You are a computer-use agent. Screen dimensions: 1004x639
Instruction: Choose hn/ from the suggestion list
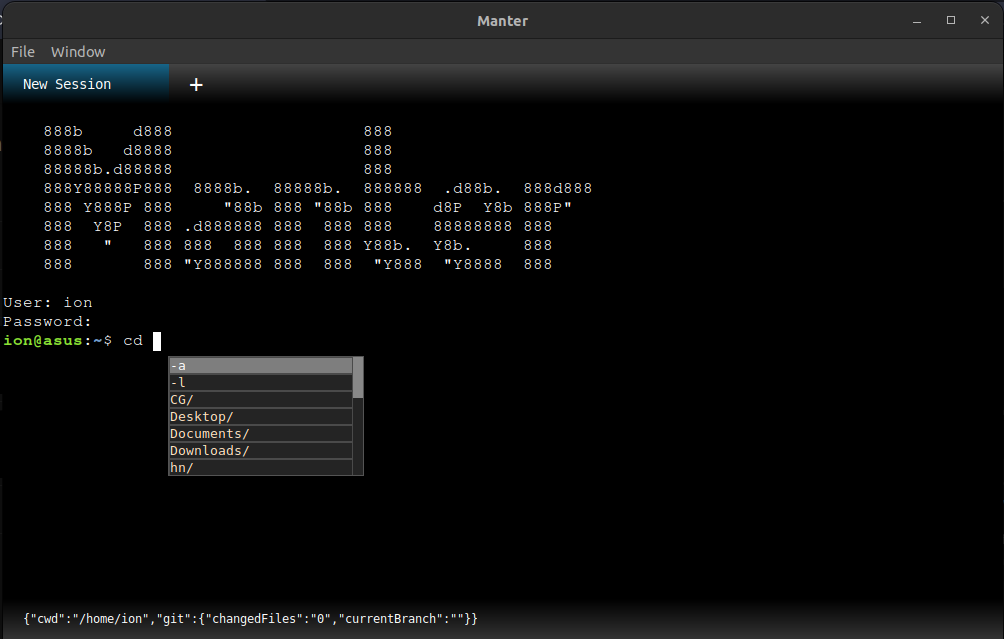pos(261,467)
